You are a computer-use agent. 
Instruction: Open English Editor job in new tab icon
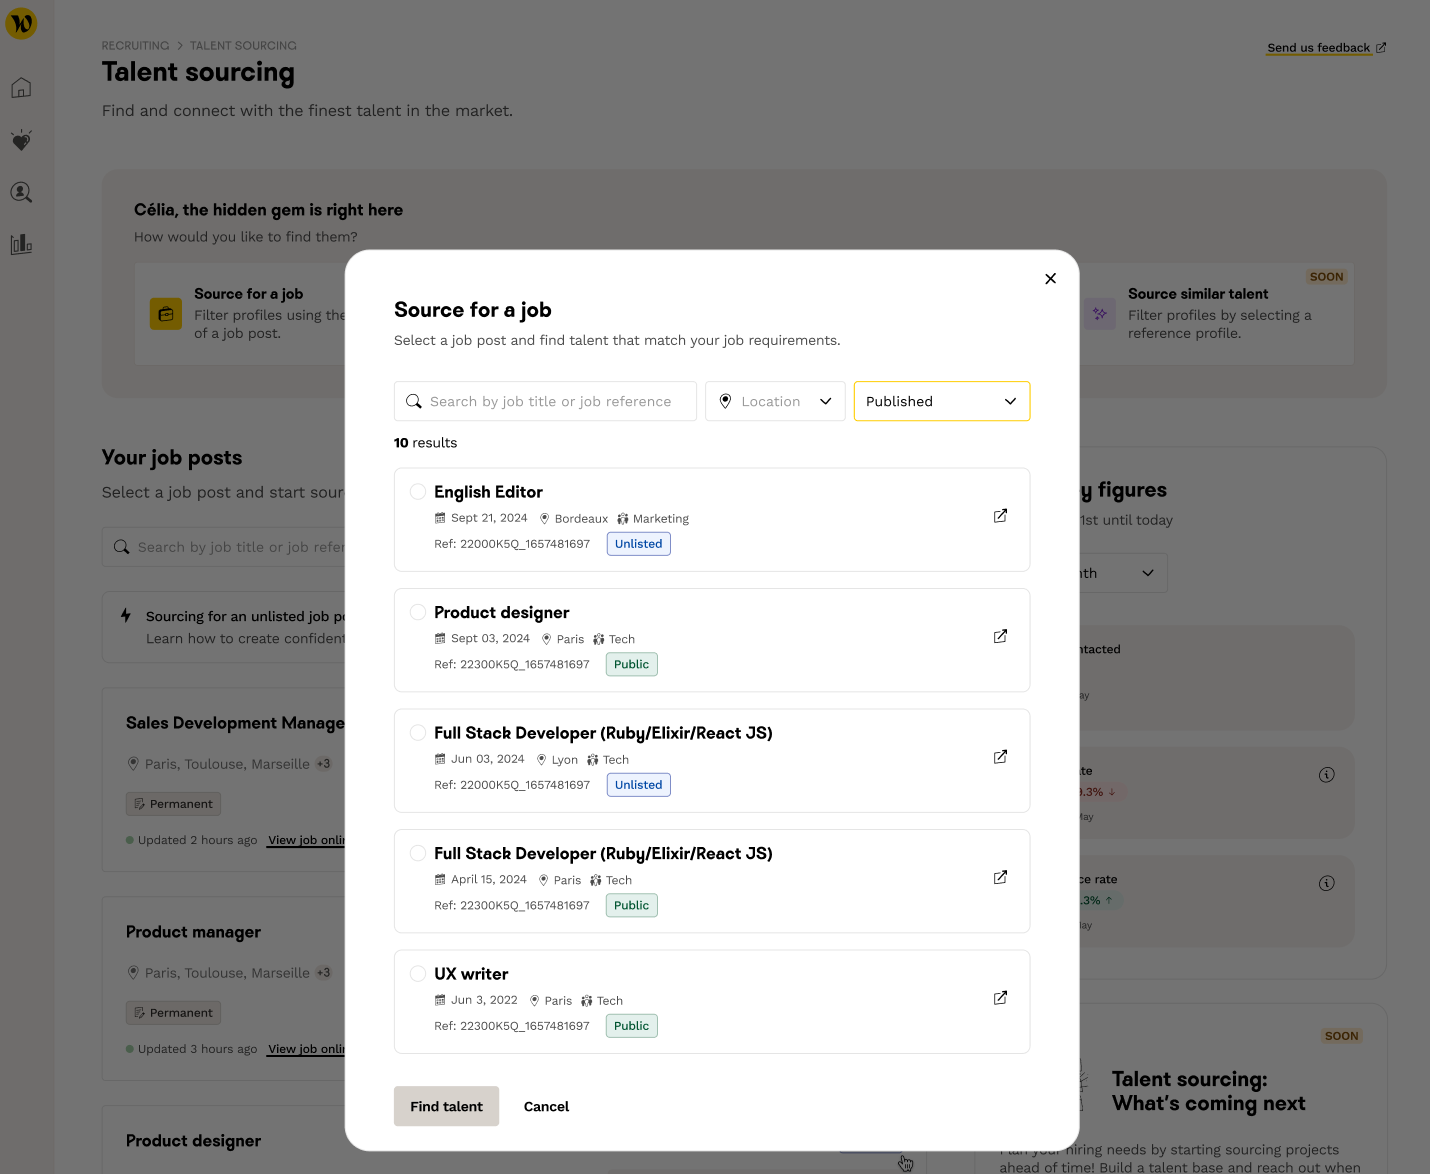pos(1000,516)
